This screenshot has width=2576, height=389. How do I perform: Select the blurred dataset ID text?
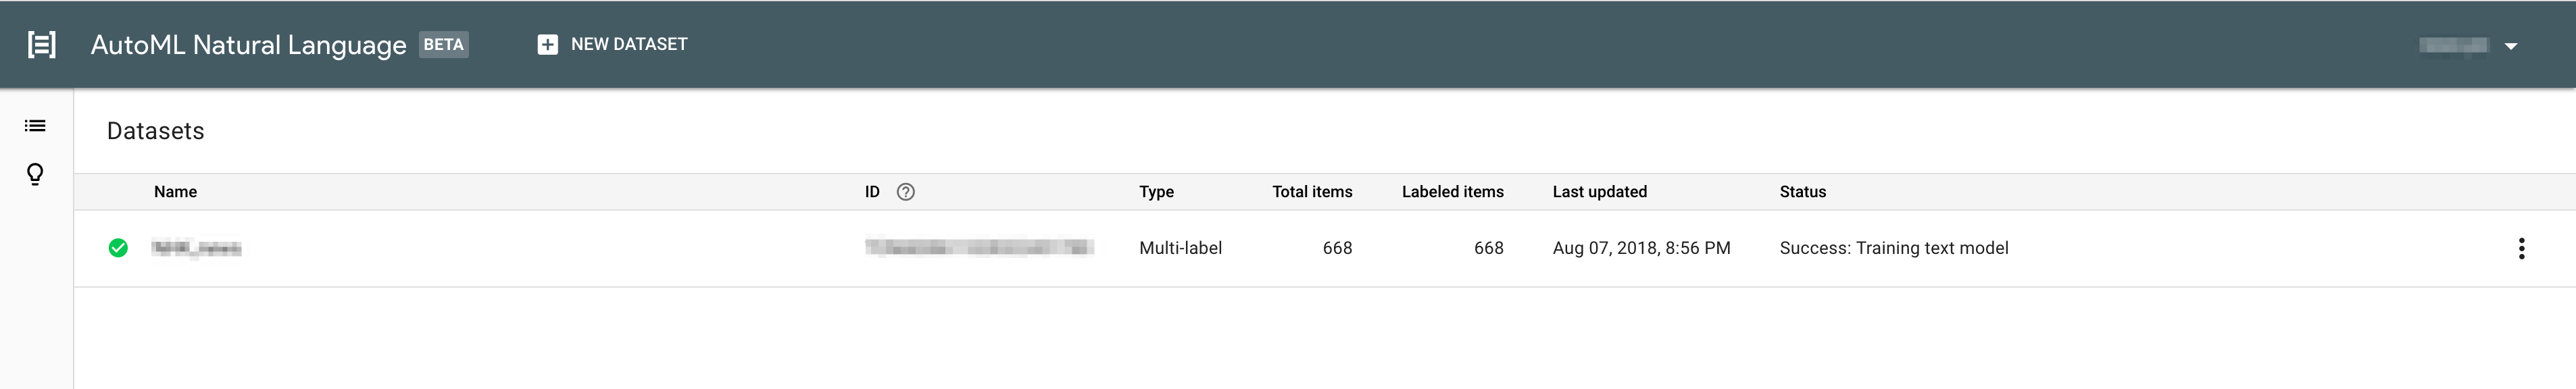(979, 247)
